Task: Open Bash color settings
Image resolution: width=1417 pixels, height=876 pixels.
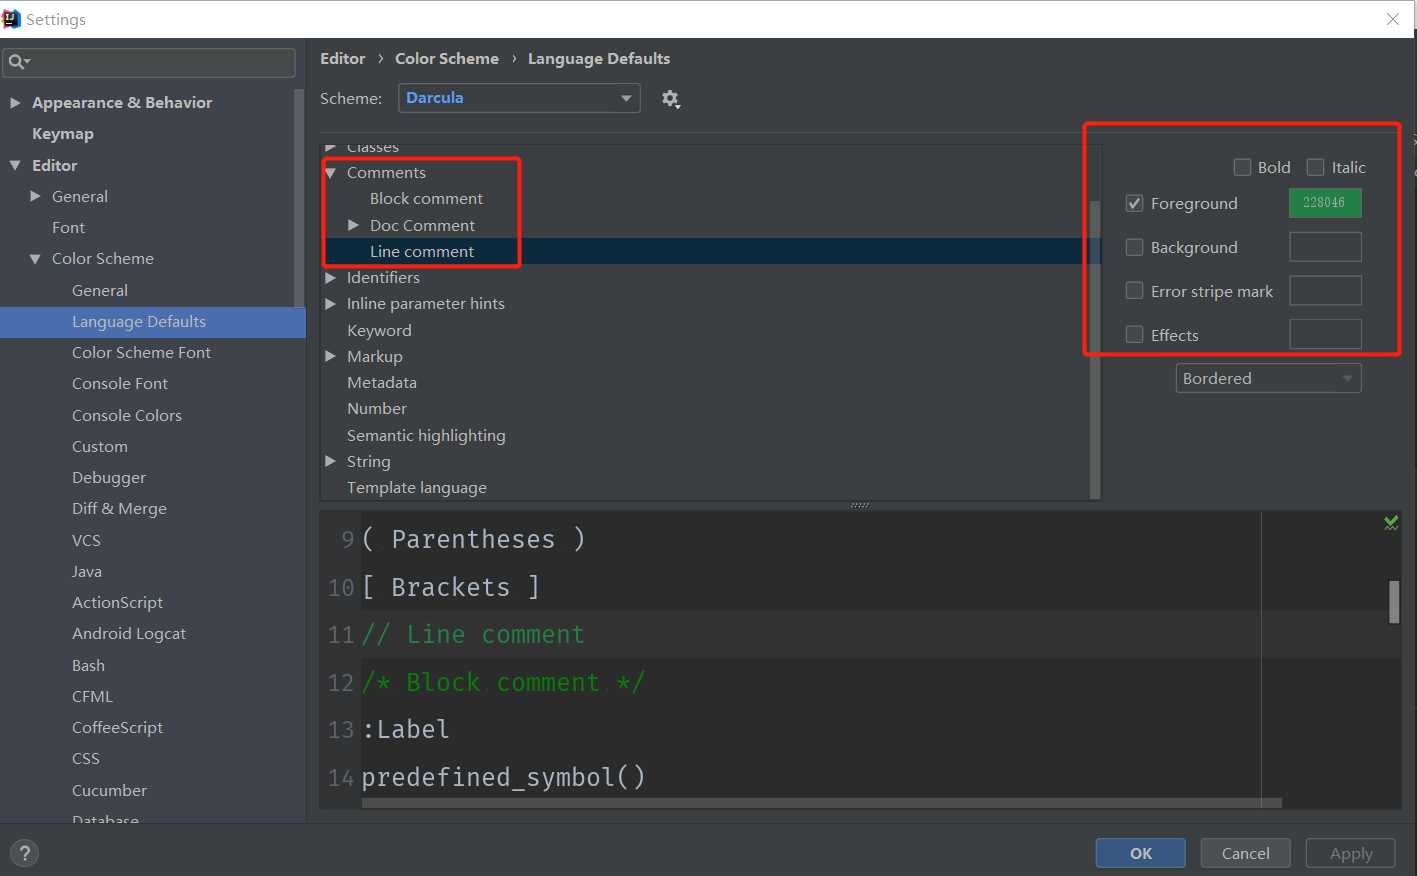Action: 88,665
